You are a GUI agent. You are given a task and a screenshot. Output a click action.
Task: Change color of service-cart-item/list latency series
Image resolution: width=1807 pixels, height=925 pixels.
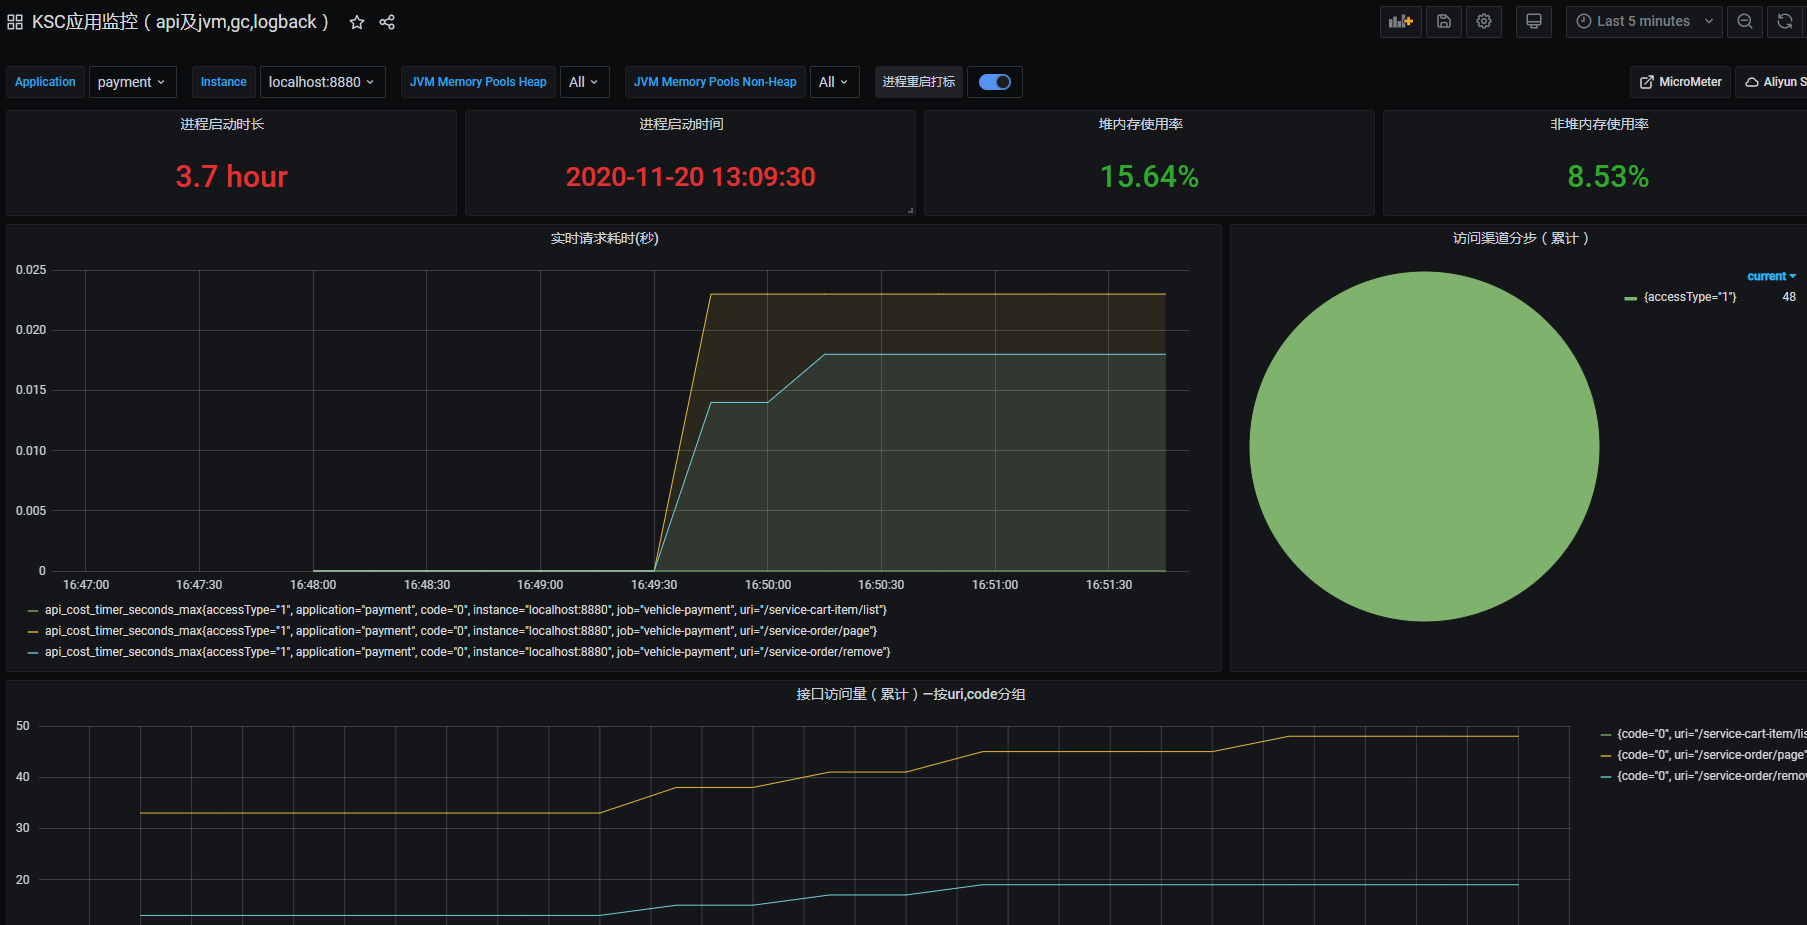pyautogui.click(x=33, y=611)
